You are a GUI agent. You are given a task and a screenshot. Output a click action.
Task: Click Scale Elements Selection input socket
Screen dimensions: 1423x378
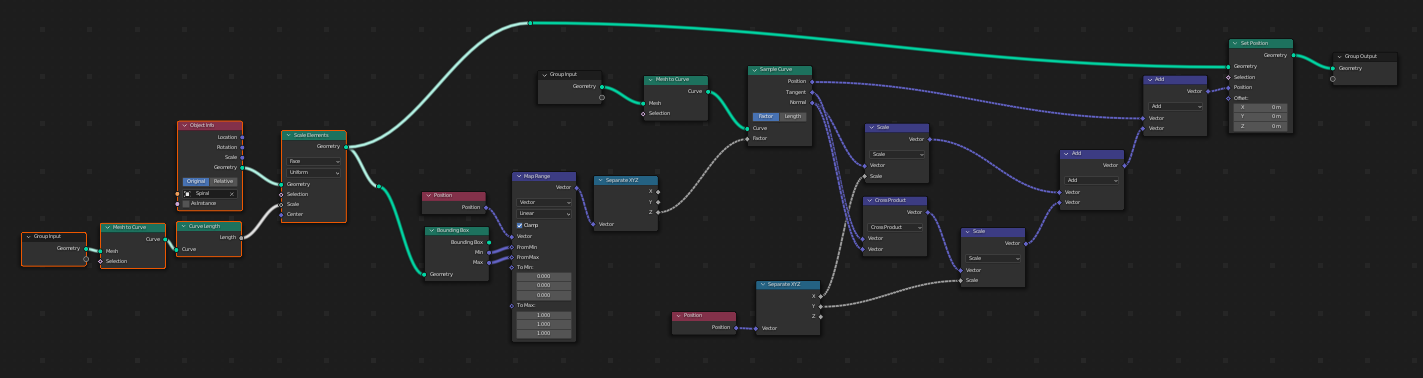[281, 194]
